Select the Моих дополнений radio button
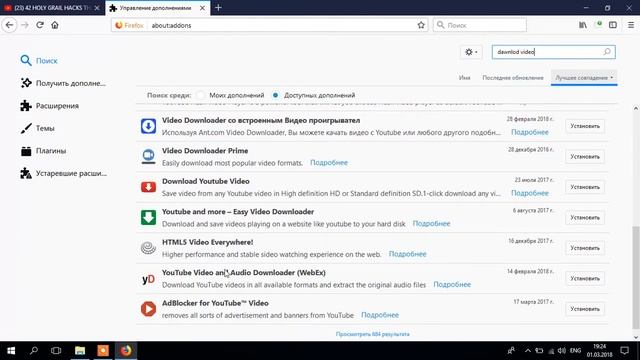Image resolution: width=640 pixels, height=360 pixels. 200,95
